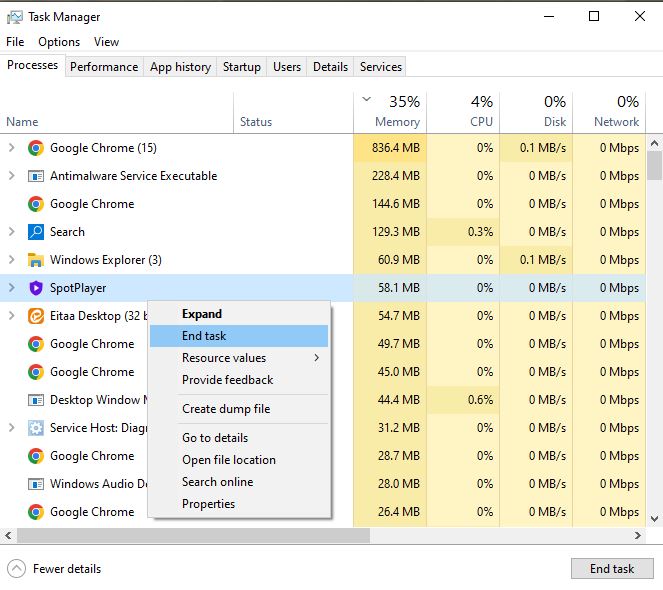Expand the Search process row
Viewport: 663px width, 590px height.
tap(11, 232)
